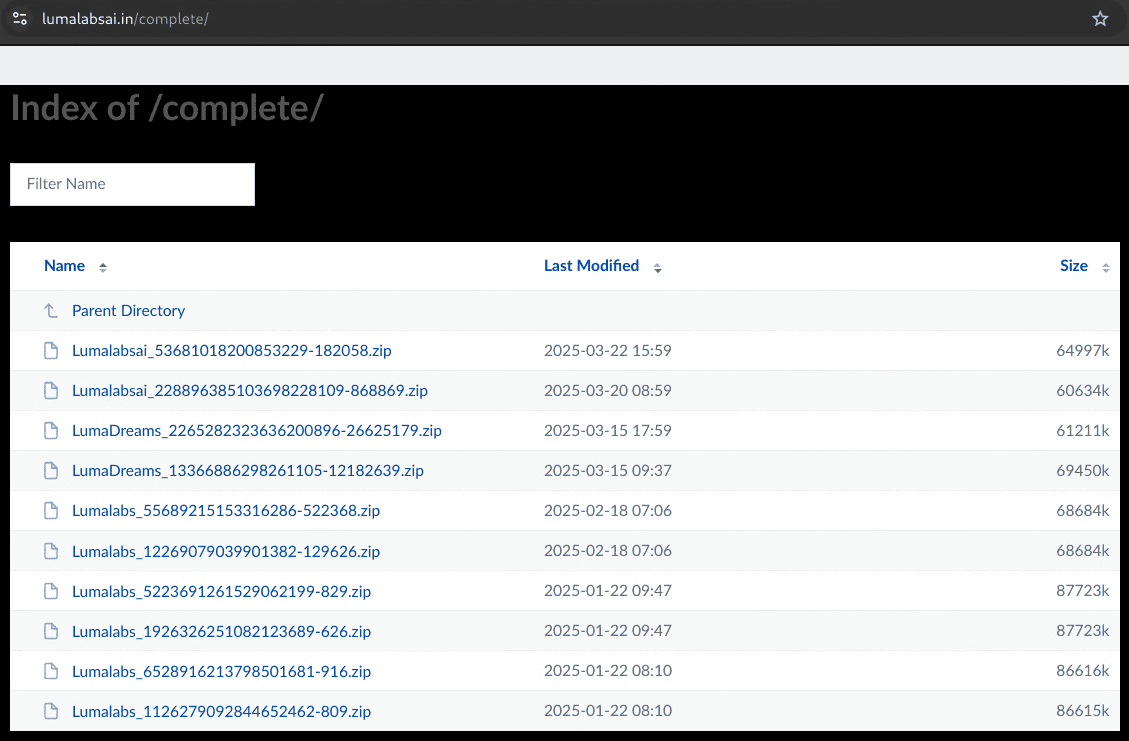The width and height of the screenshot is (1129, 741).
Task: Click sort arrows next to Size
Action: [x=1106, y=268]
